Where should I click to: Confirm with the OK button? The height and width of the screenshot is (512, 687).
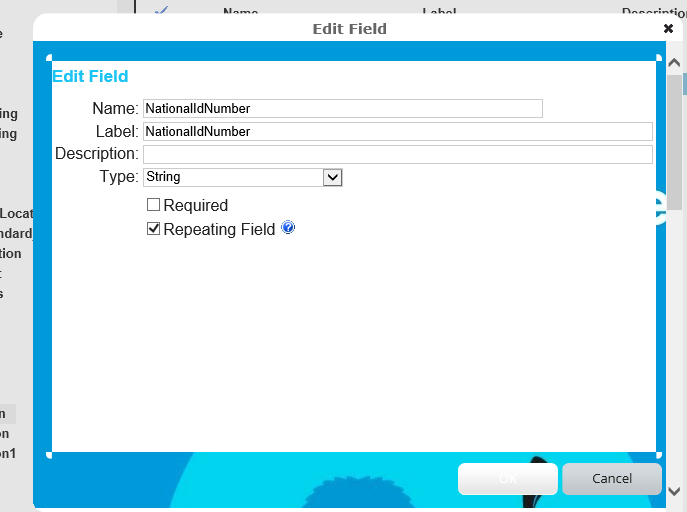[x=508, y=479]
